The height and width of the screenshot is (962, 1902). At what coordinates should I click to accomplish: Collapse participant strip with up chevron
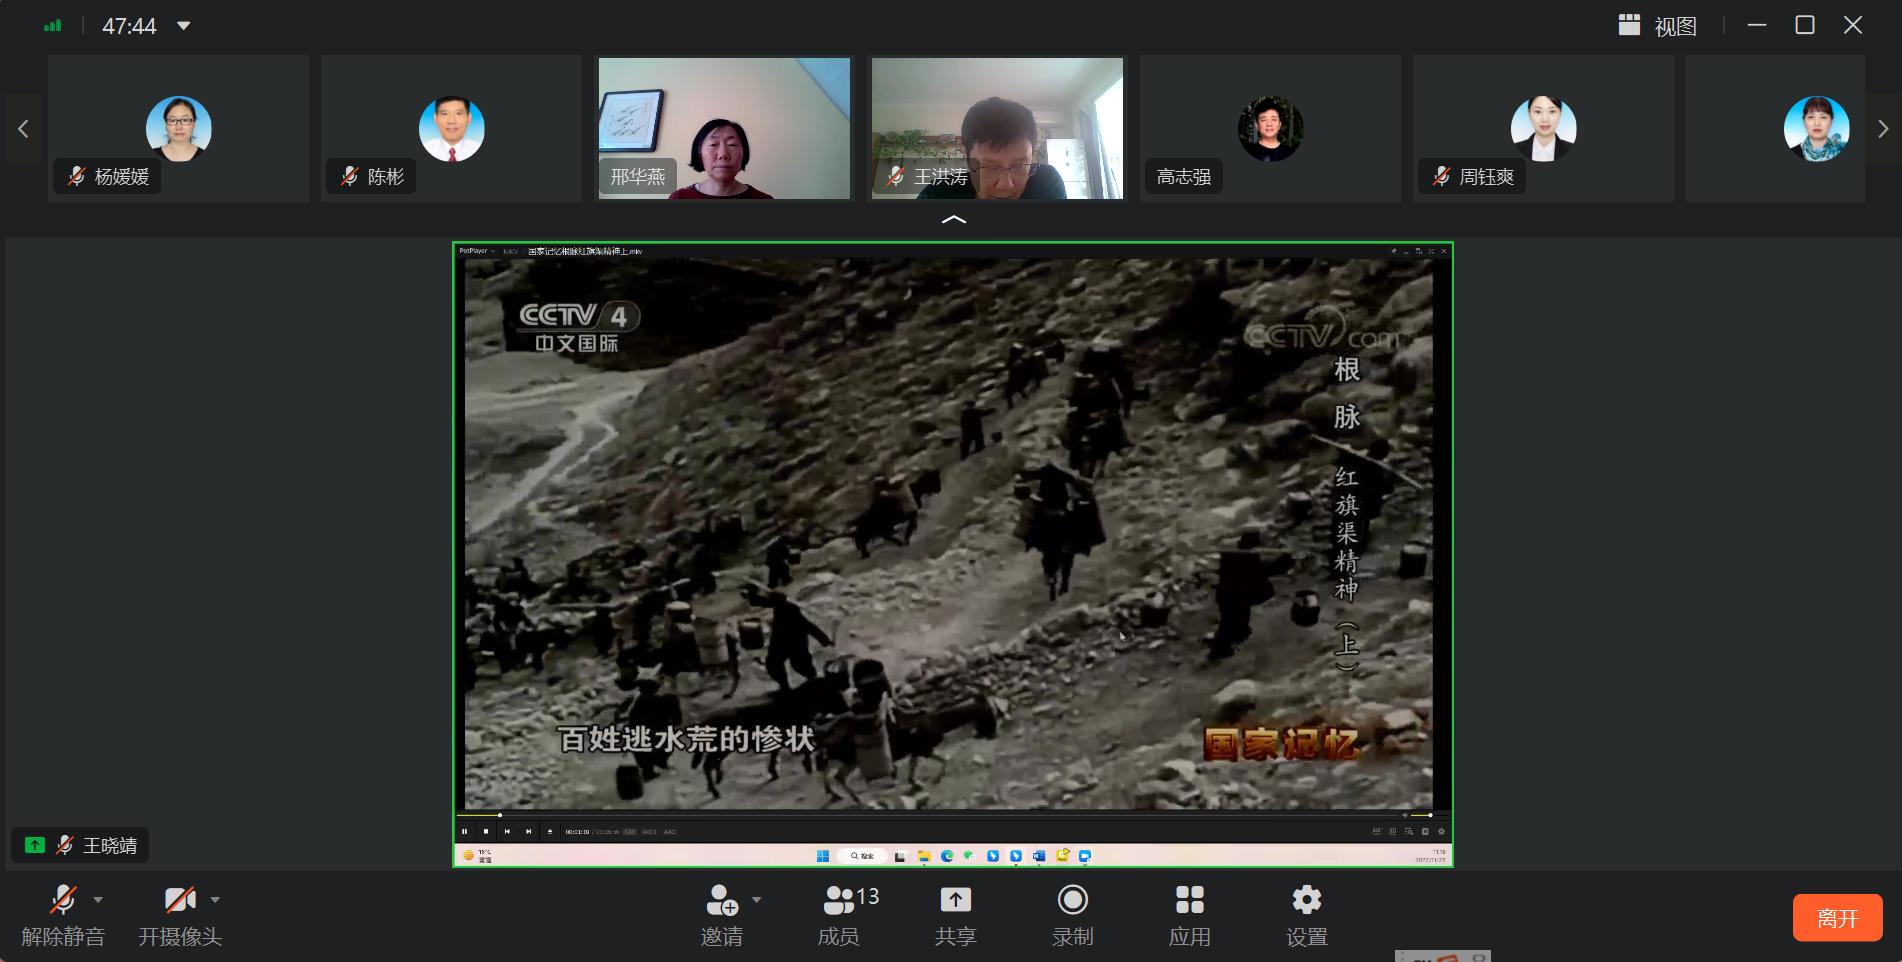click(954, 219)
